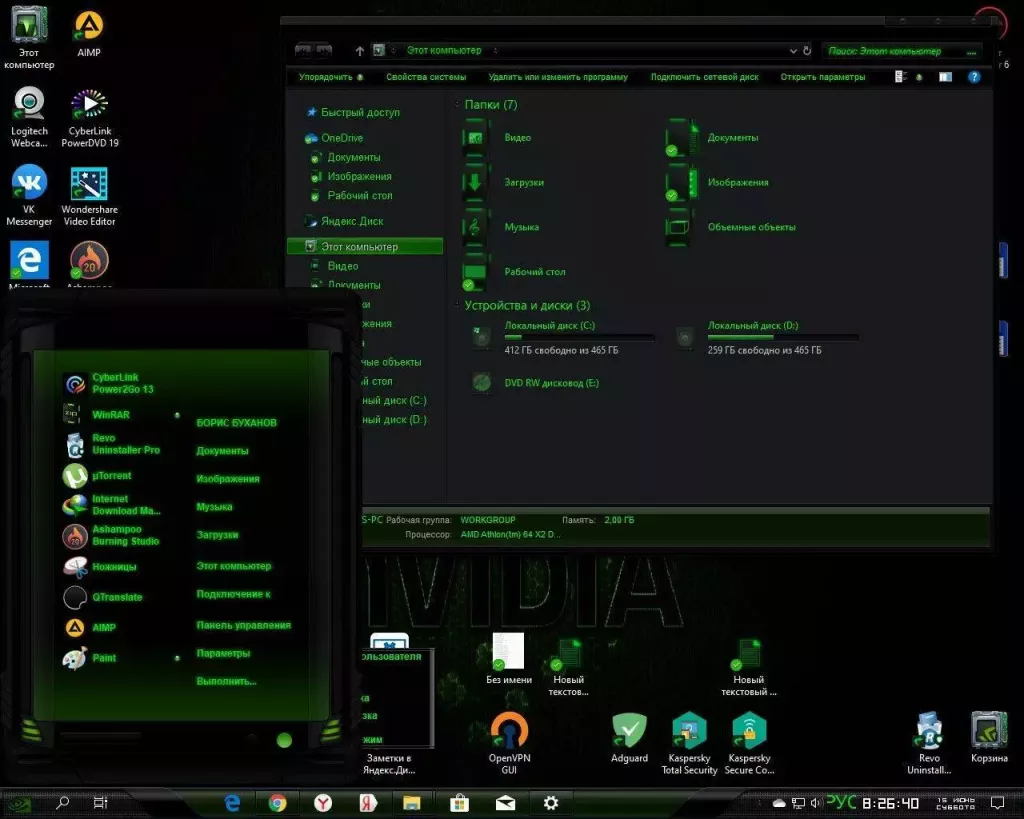Viewport: 1024px width, 819px height.
Task: Click Удалить или изменить программу
Action: click(x=558, y=77)
